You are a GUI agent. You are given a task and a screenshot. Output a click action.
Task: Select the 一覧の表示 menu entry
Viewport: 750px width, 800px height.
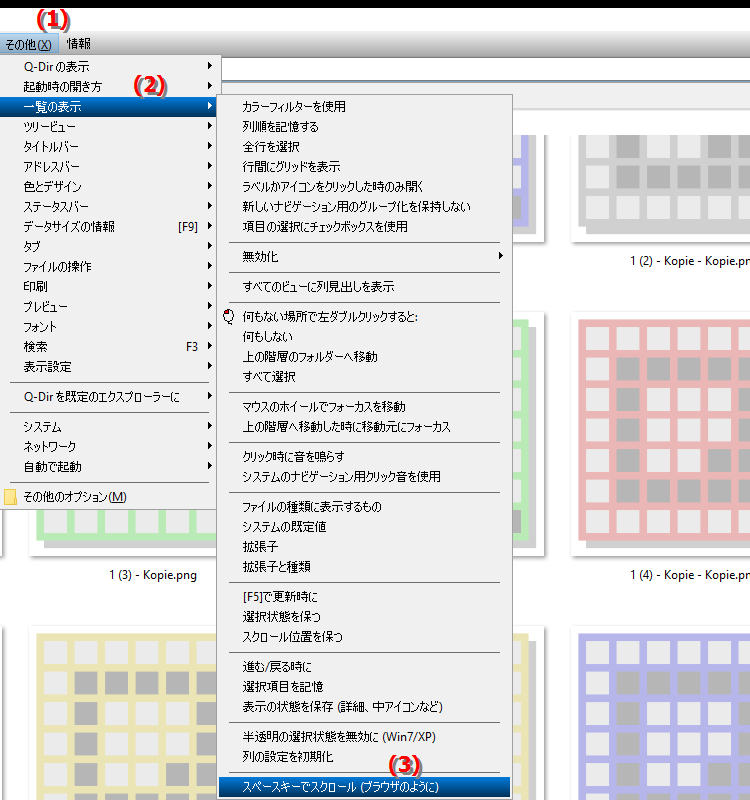pos(110,107)
